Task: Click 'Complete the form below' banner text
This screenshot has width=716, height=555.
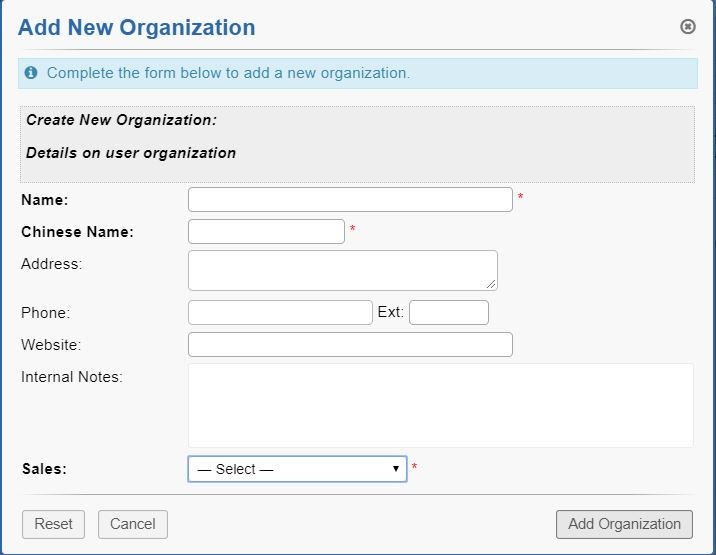Action: pos(228,73)
